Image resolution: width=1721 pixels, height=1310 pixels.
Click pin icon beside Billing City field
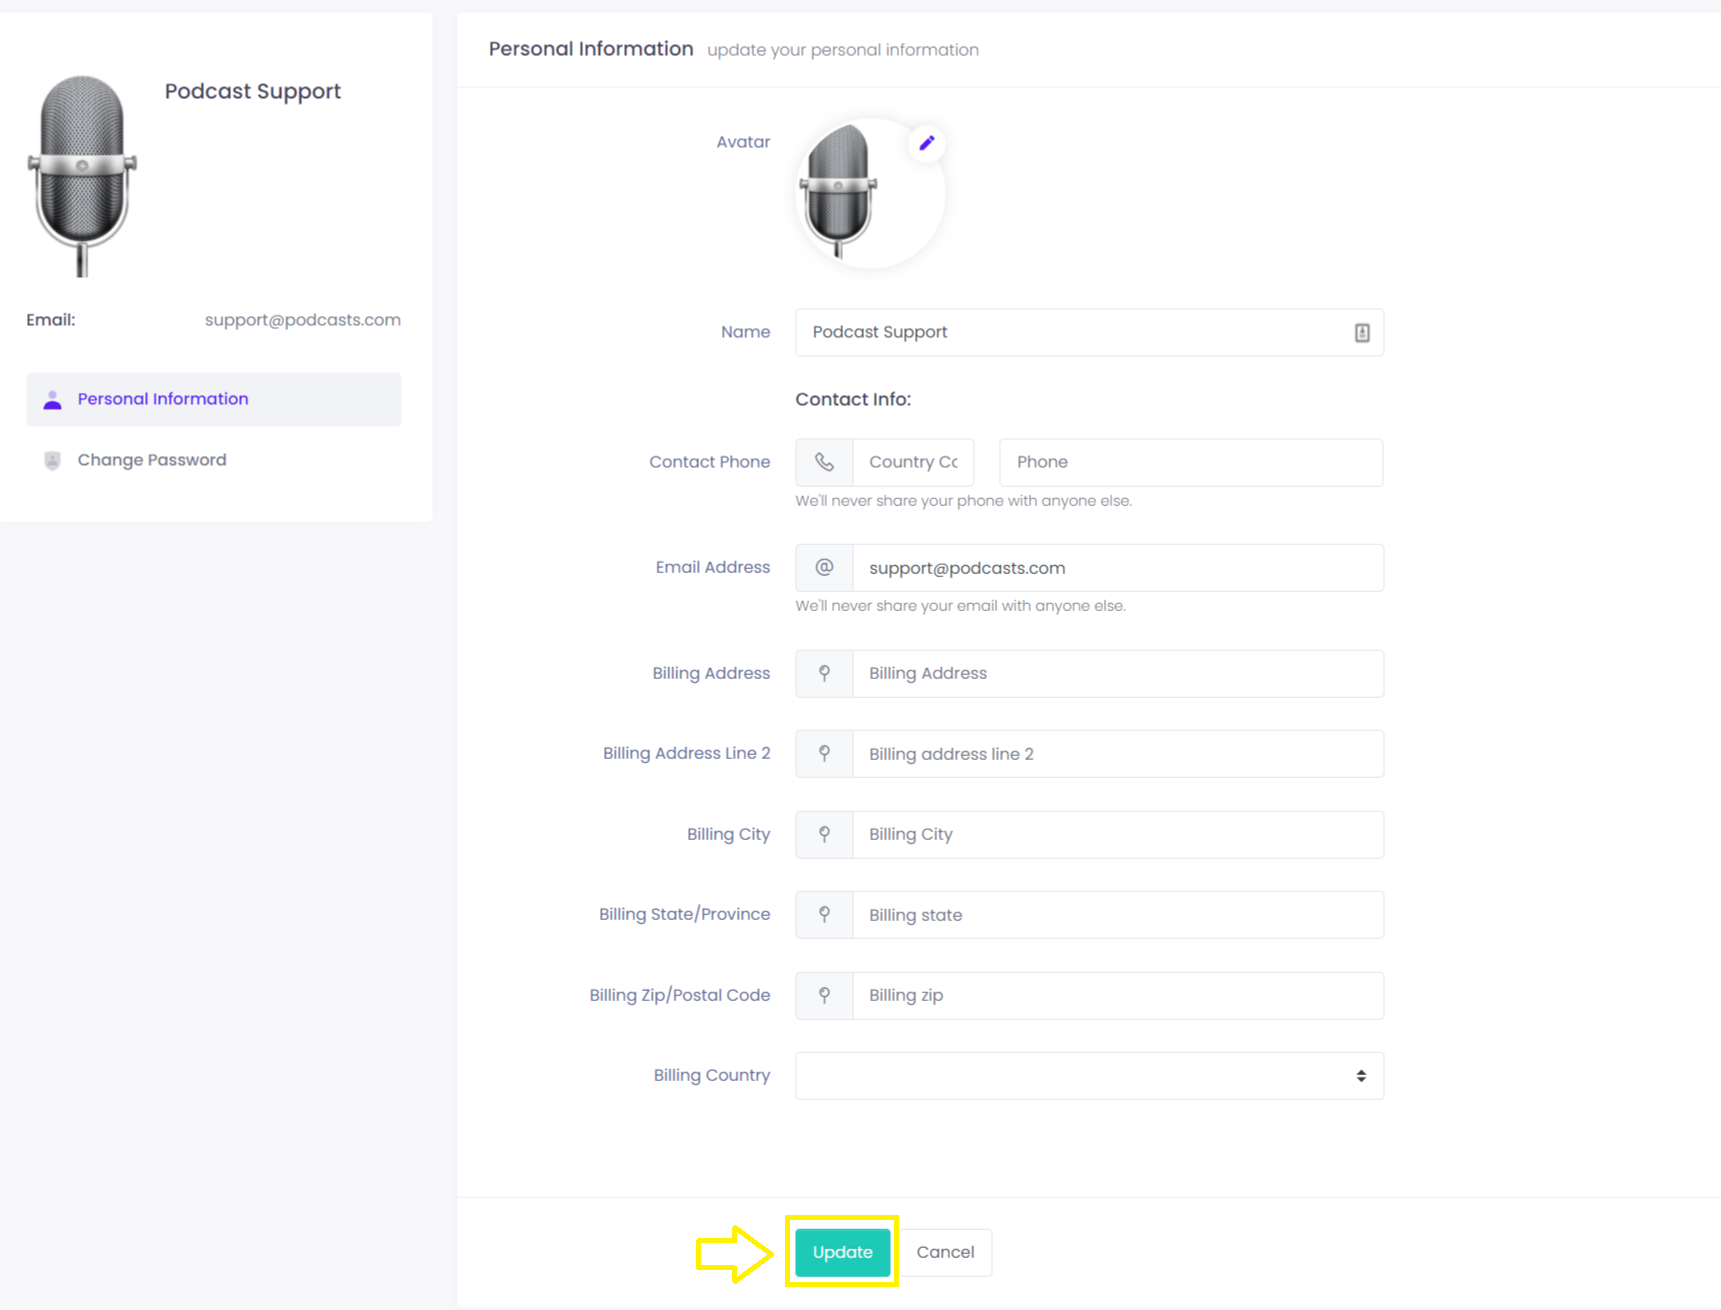pyautogui.click(x=824, y=835)
